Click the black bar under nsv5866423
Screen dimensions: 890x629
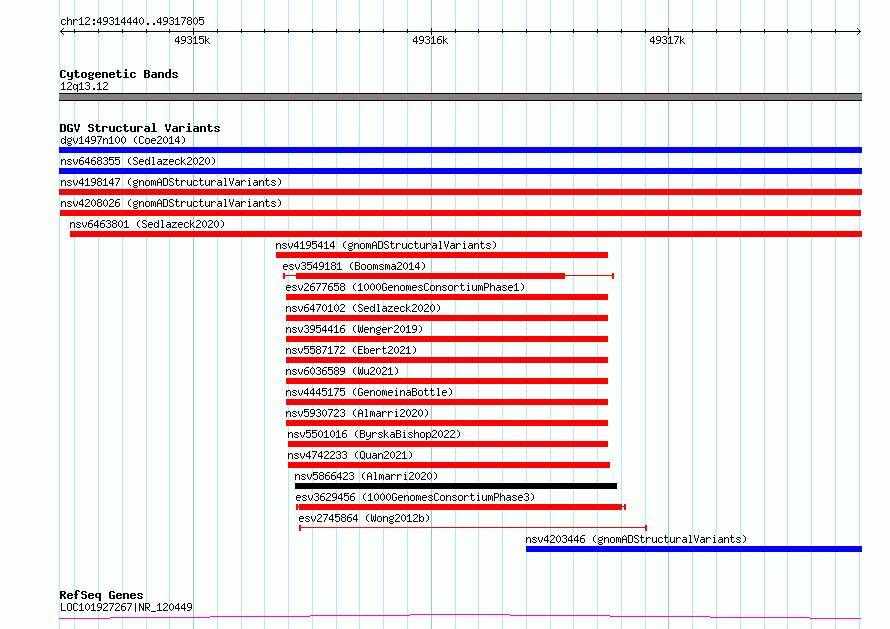pos(456,486)
